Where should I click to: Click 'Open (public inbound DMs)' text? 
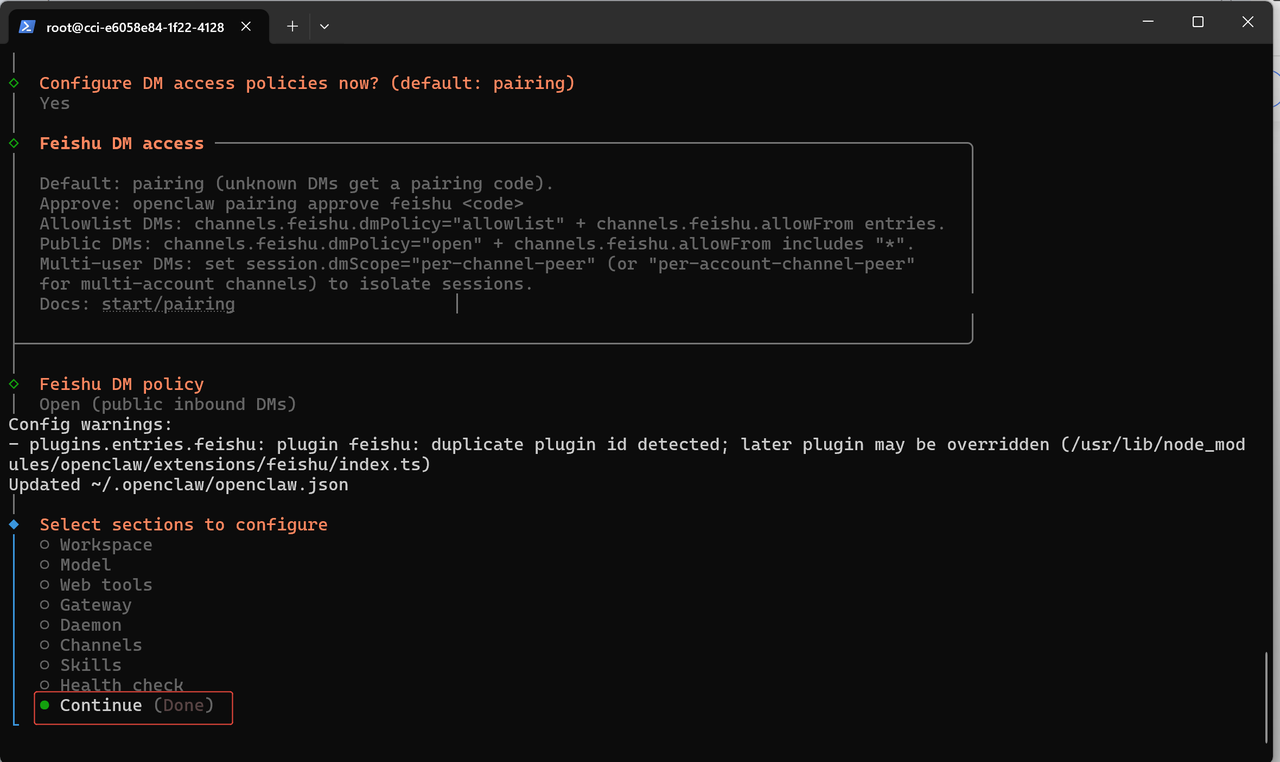(168, 404)
